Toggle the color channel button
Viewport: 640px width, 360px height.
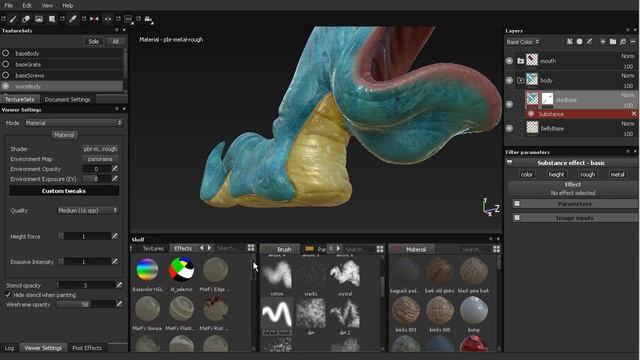[x=527, y=174]
